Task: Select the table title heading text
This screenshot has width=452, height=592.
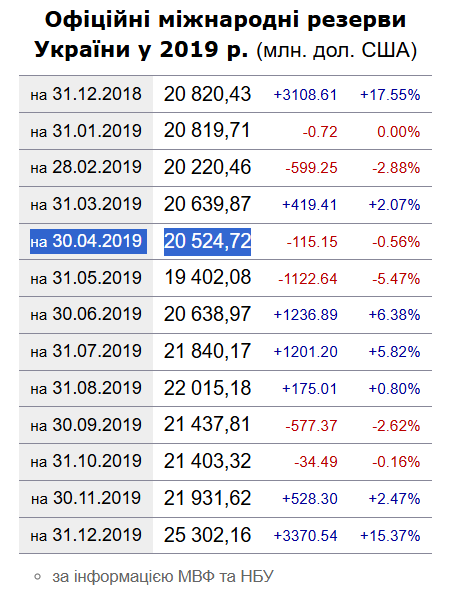Action: [x=225, y=34]
